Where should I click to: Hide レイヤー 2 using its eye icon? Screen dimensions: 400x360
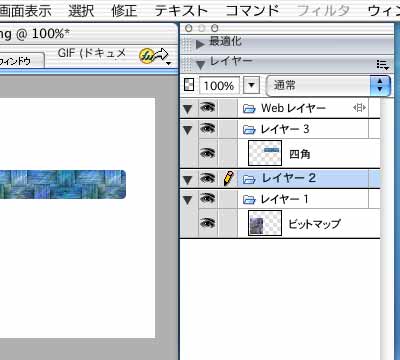[x=208, y=178]
